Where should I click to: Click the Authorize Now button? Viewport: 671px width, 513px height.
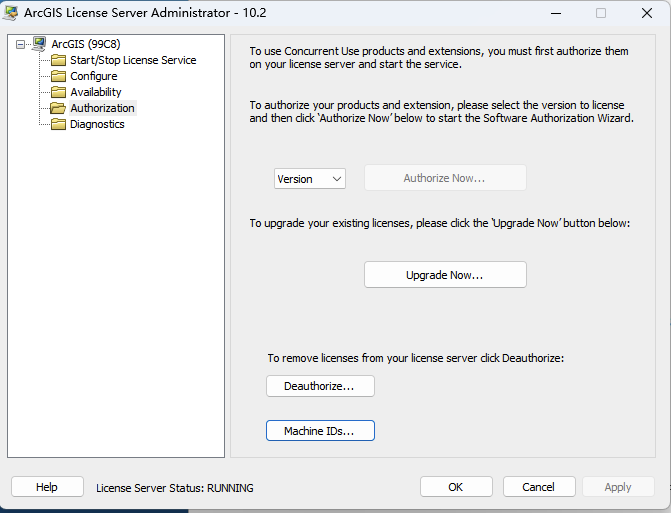tap(445, 178)
